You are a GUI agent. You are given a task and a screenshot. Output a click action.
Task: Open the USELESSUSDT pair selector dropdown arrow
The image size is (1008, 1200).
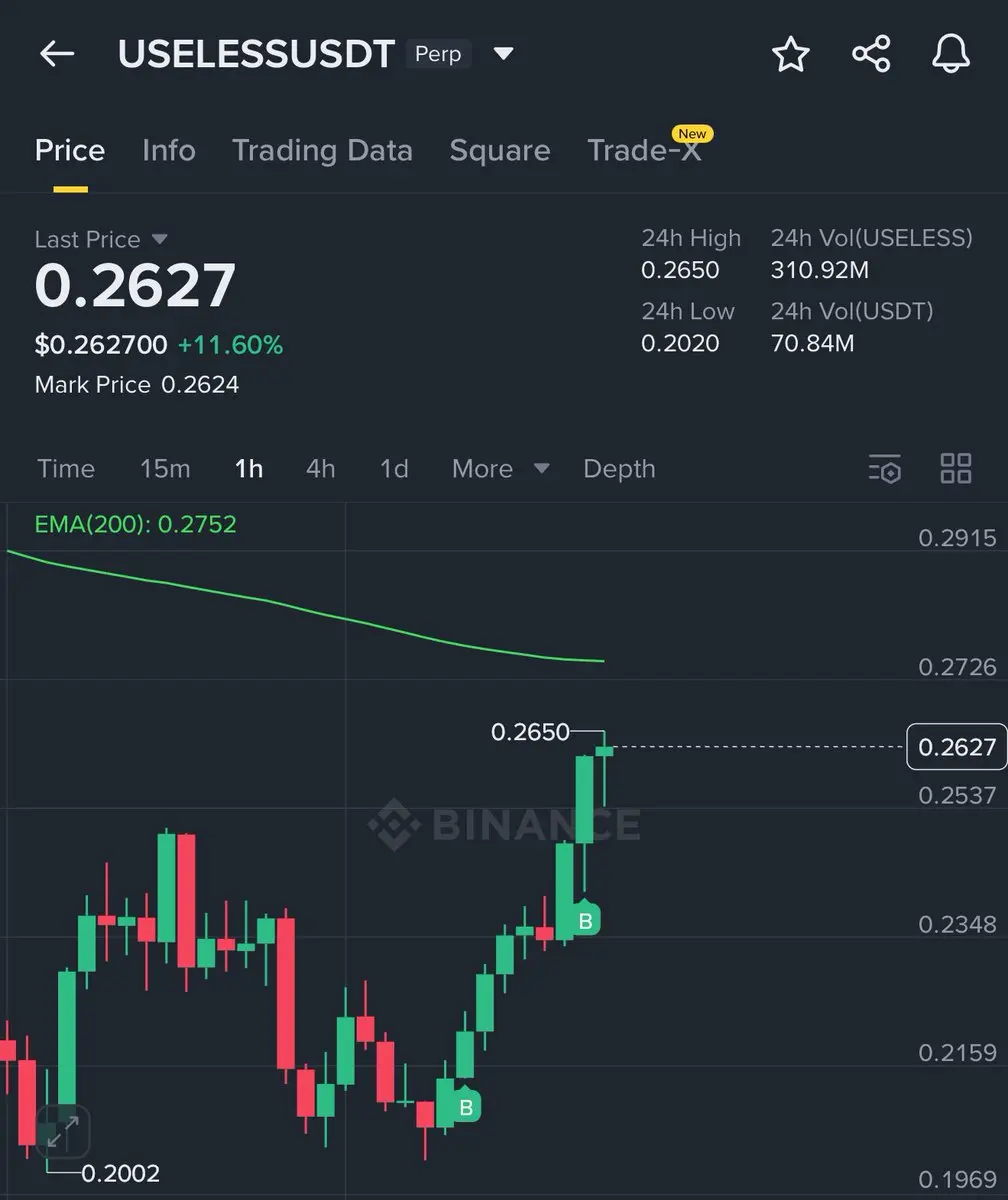click(503, 53)
